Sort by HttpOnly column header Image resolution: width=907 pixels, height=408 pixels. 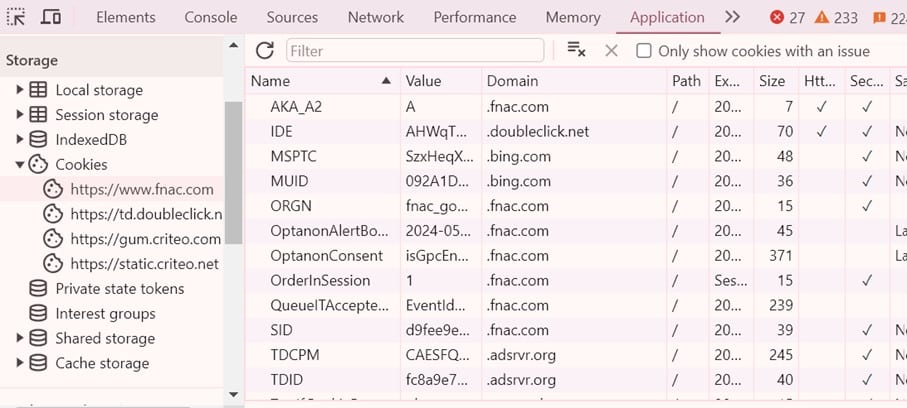pos(820,81)
